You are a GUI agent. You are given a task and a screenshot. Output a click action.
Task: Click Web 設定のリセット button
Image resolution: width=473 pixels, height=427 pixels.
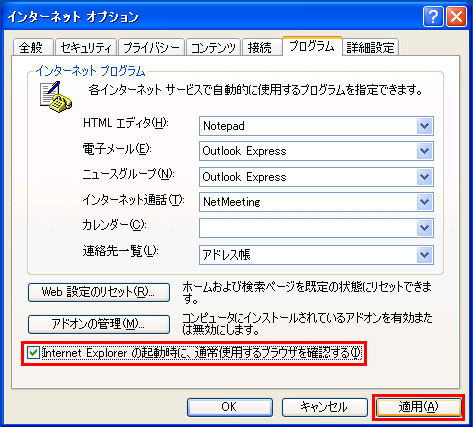click(x=99, y=292)
